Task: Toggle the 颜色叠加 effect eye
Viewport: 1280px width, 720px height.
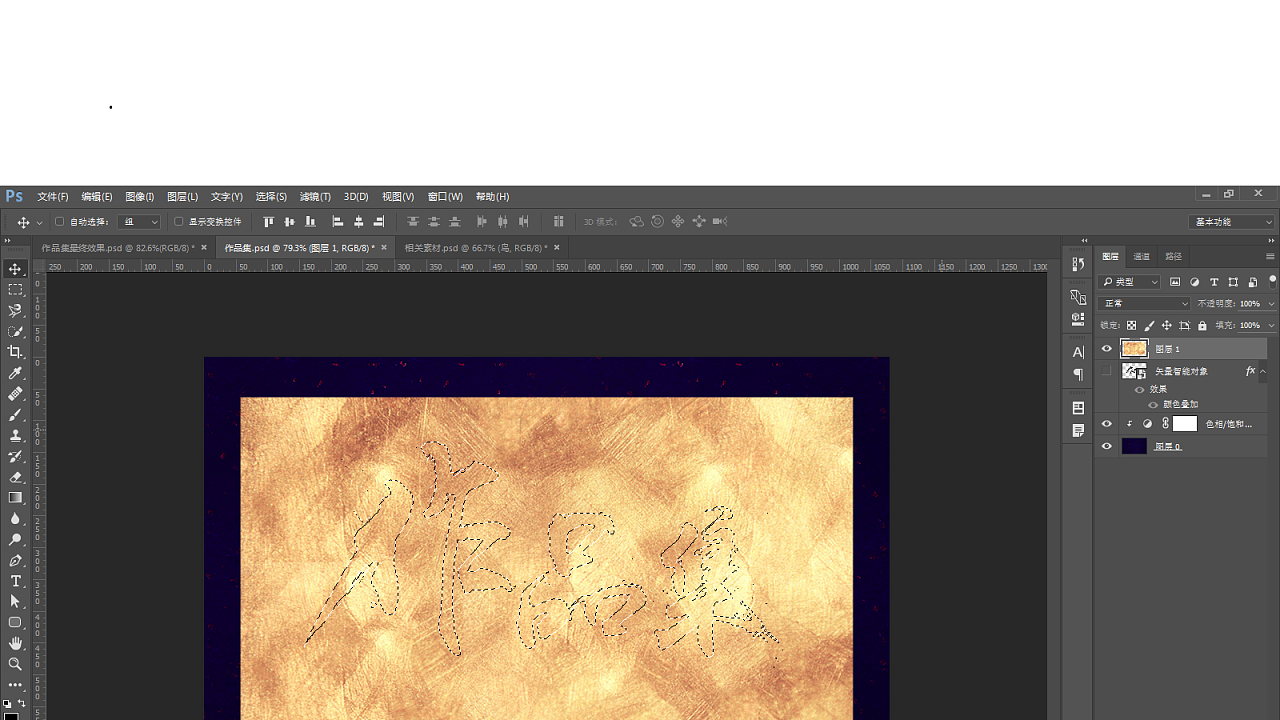Action: pos(1153,405)
